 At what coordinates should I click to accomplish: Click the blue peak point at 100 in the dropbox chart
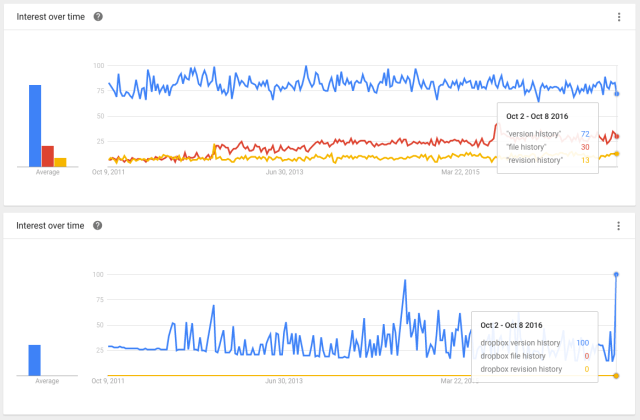(616, 274)
